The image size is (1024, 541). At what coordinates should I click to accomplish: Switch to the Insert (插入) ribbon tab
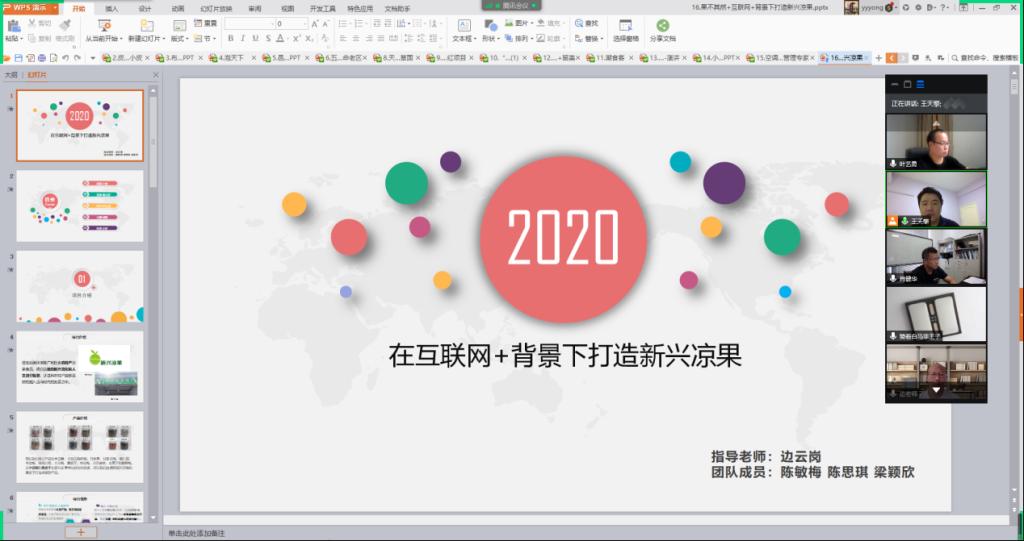[x=111, y=8]
